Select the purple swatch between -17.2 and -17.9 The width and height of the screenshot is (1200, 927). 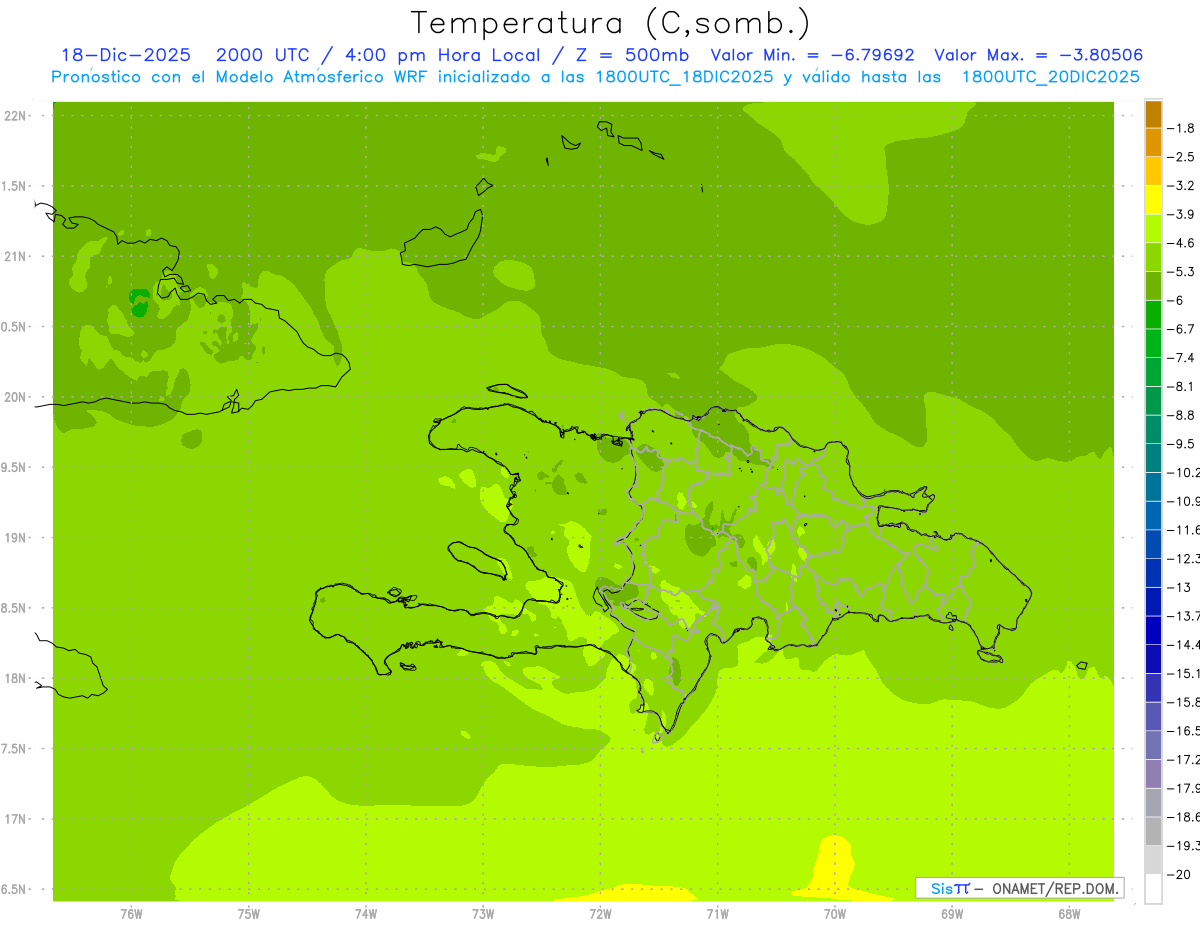click(1153, 773)
